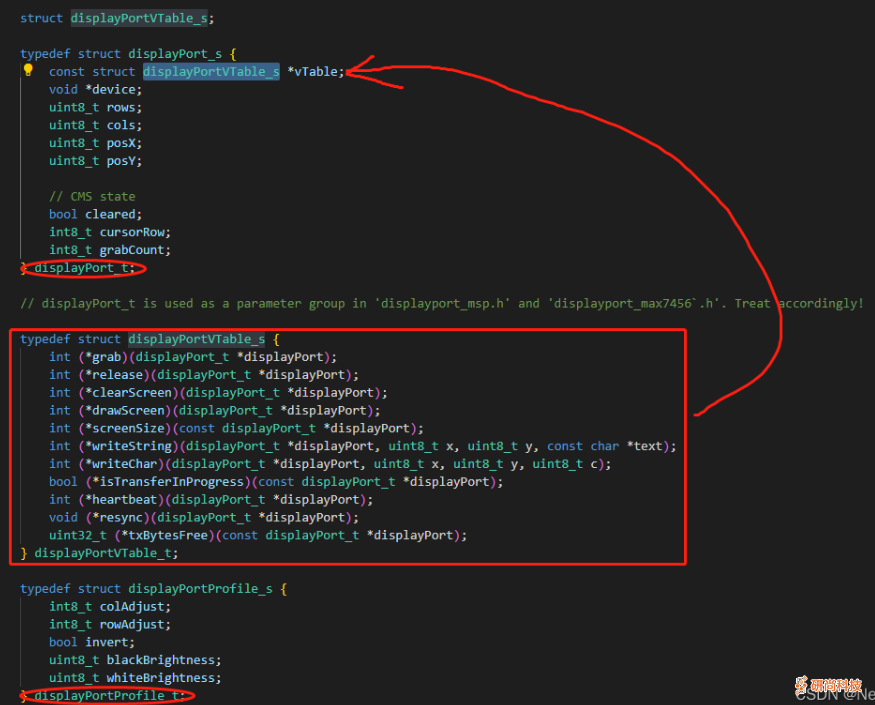Click the displayPortVTable_t closing typedef name

[106, 553]
